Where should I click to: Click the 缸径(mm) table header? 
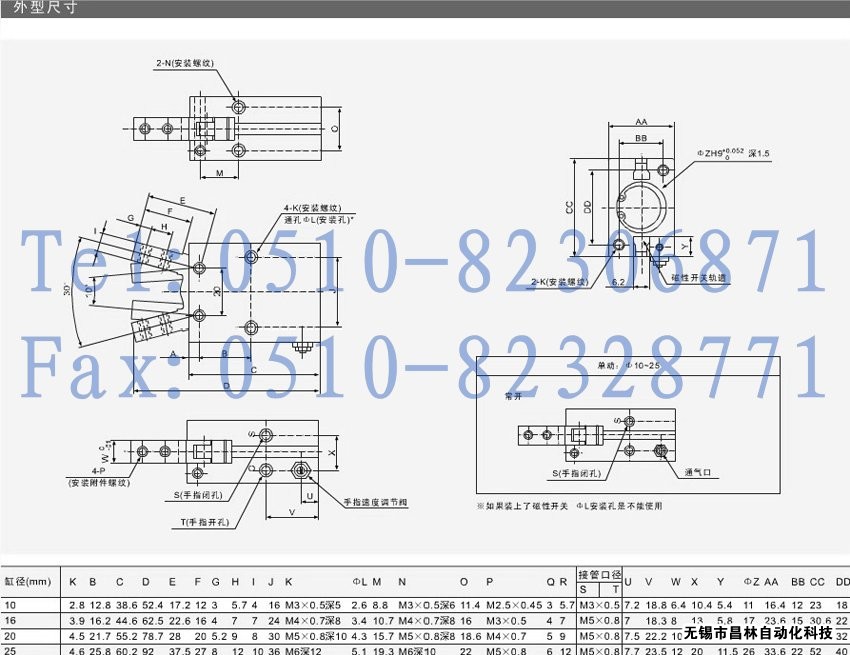click(x=27, y=581)
